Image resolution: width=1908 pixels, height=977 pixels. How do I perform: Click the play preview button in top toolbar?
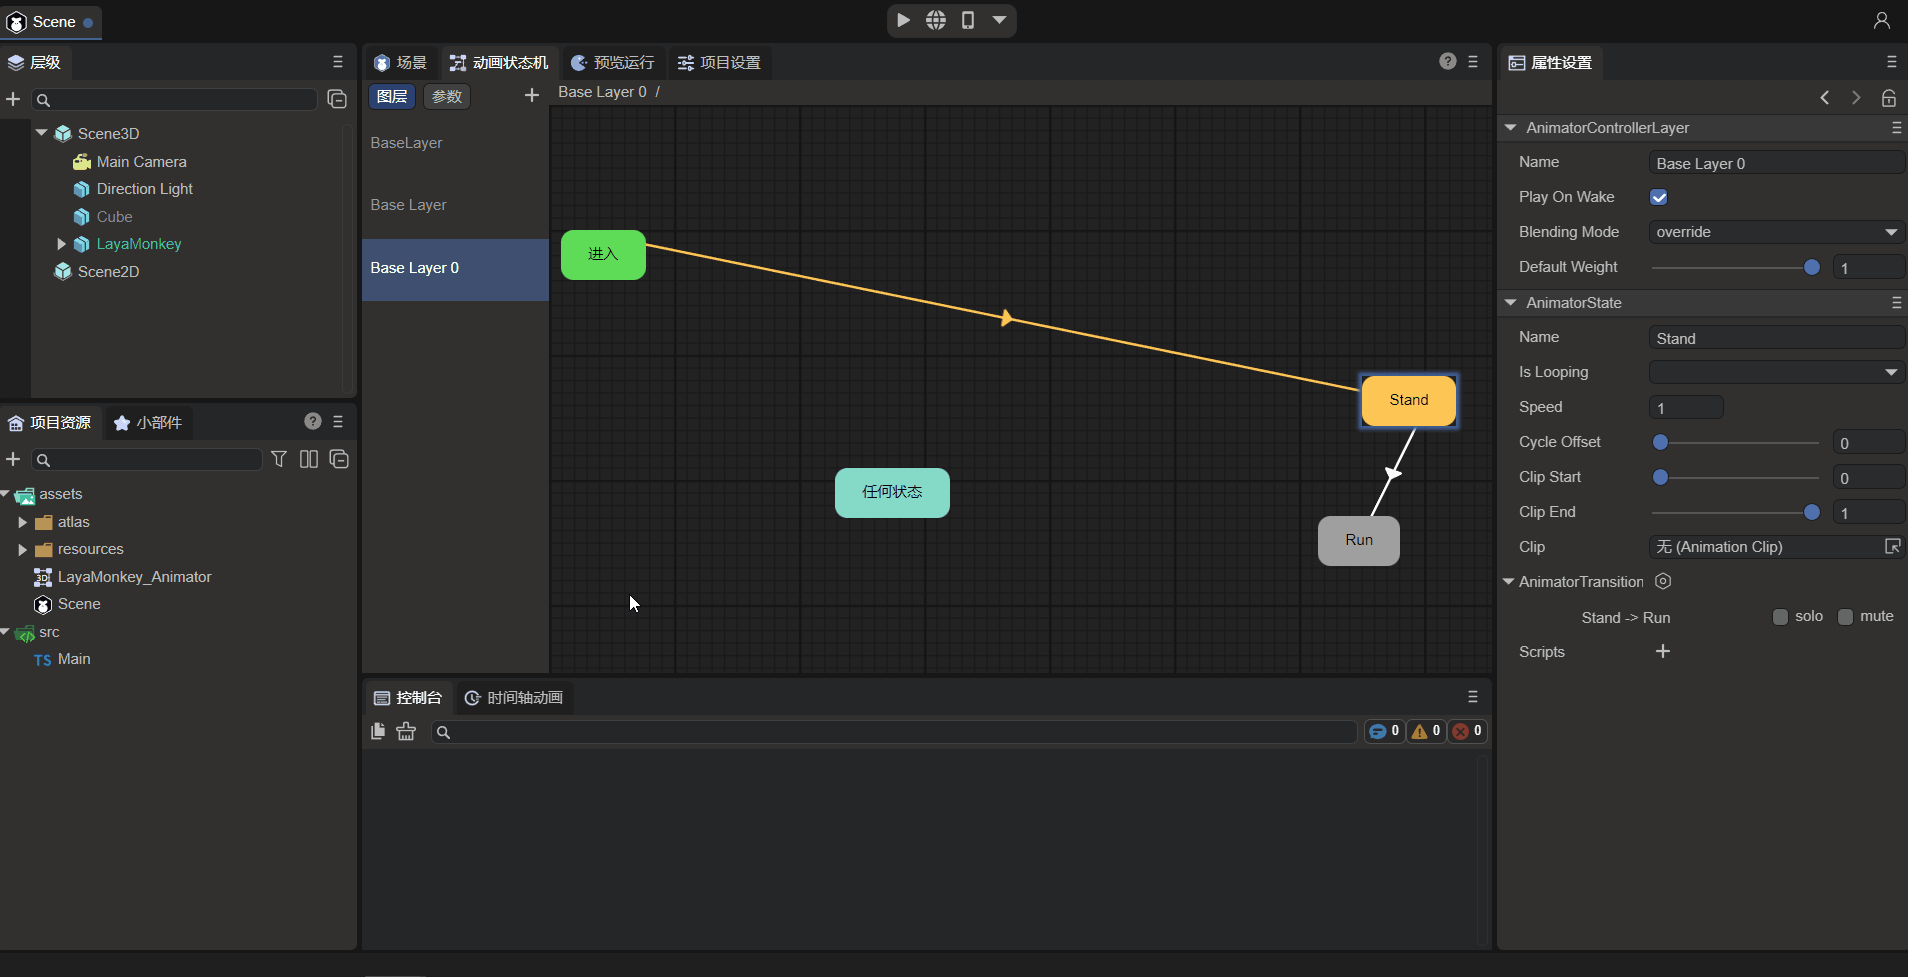coord(903,20)
